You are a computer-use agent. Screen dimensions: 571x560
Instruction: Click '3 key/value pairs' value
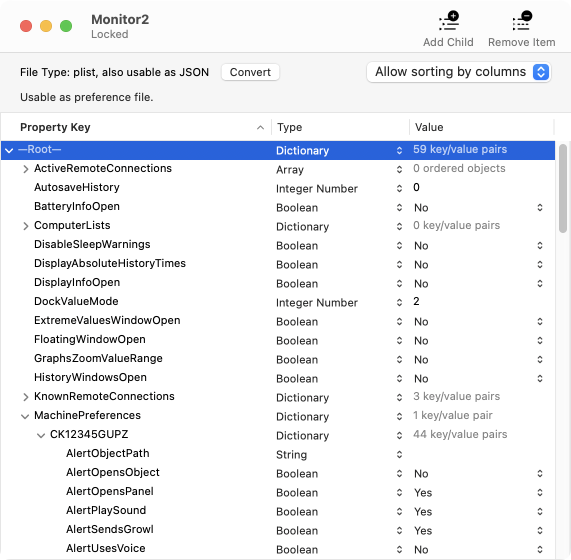[457, 396]
